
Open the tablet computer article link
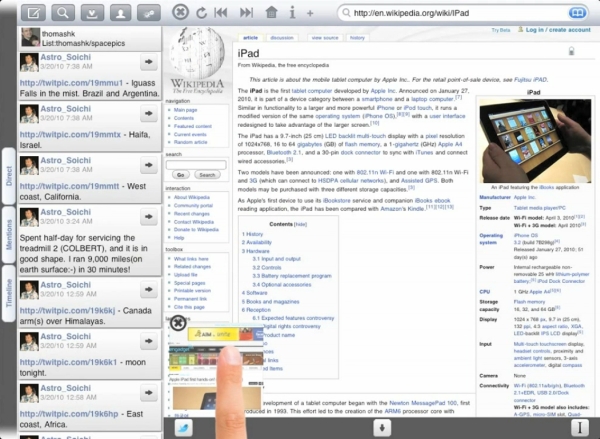(312, 91)
